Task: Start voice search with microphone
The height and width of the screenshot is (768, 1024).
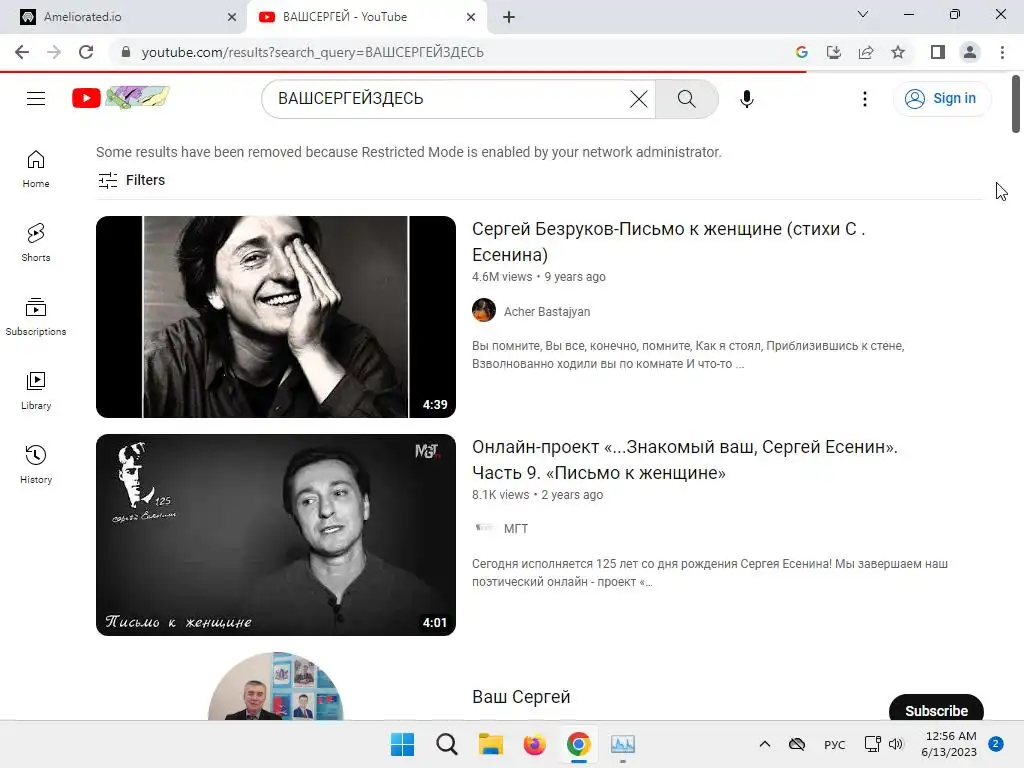Action: coord(746,99)
